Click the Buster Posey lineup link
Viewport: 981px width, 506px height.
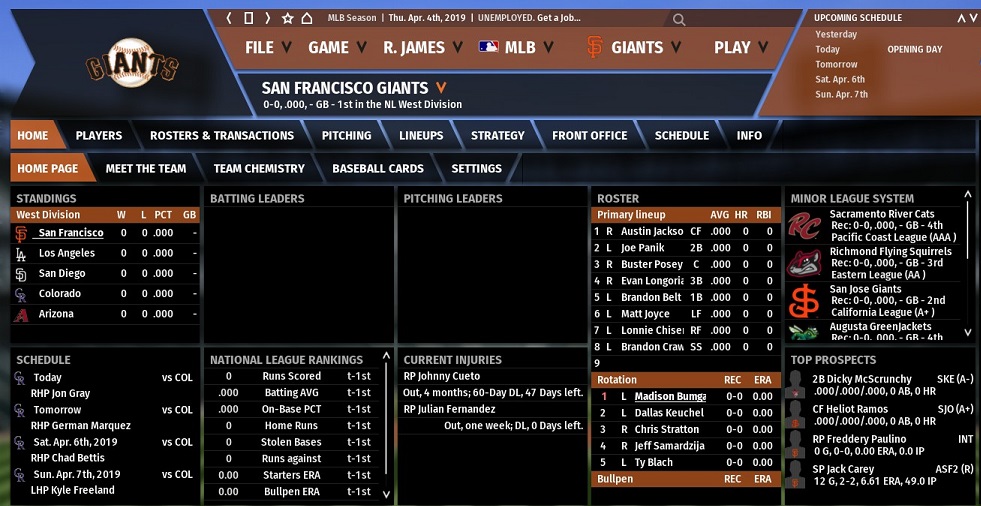click(651, 264)
